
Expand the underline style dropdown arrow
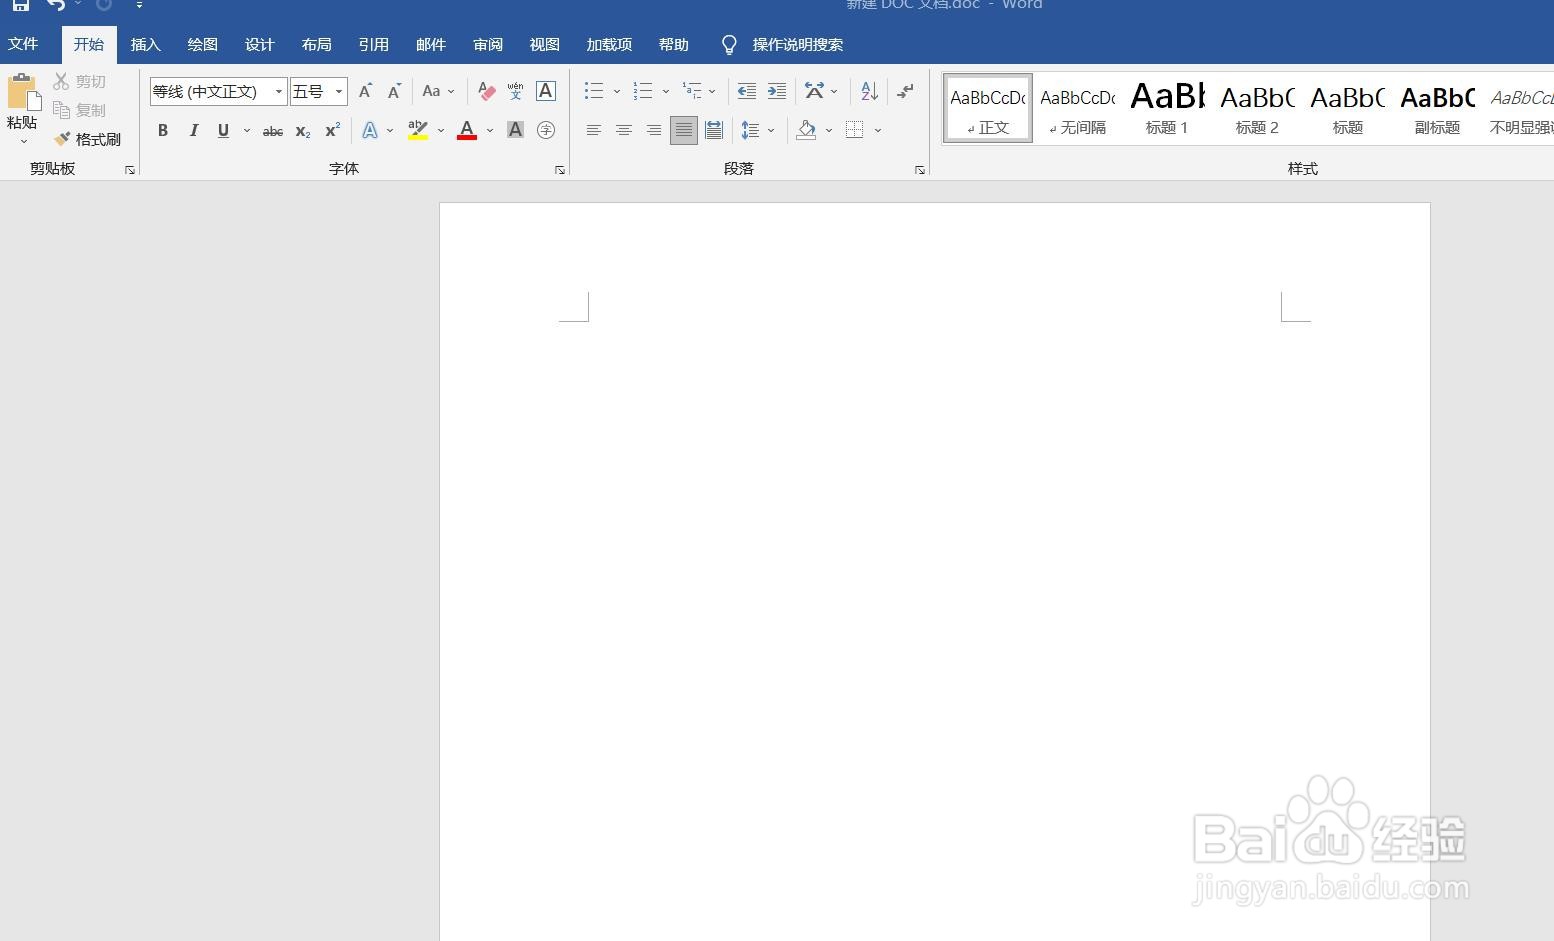tap(246, 130)
